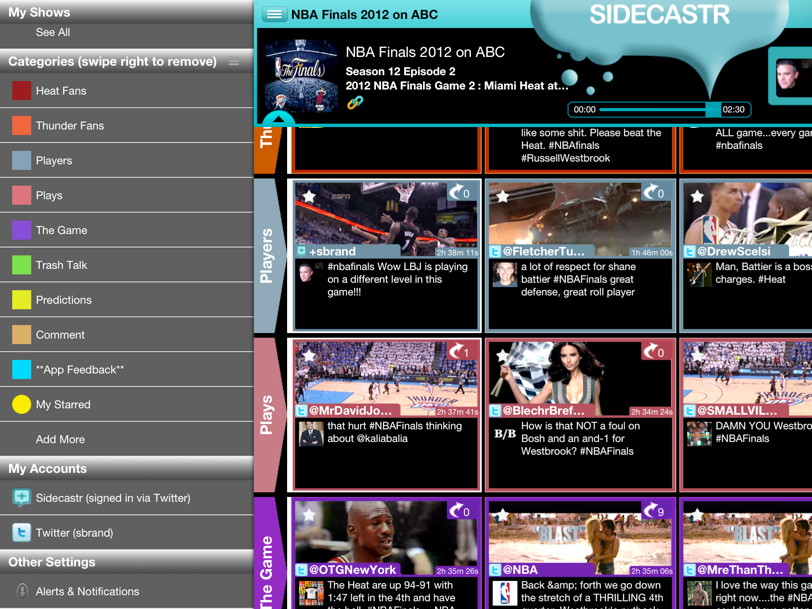812x609 pixels.
Task: Collapse the show info panel arrow
Action: [279, 120]
